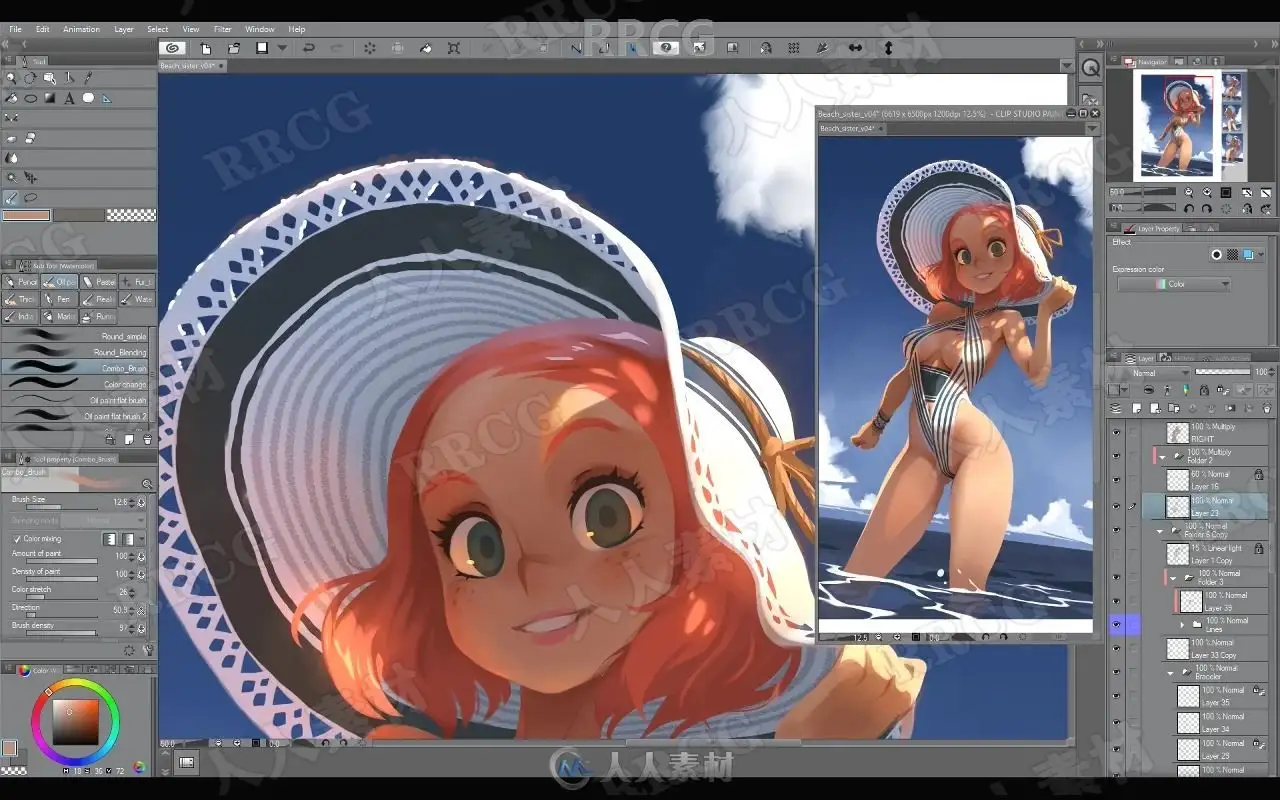Open the Filter menu
This screenshot has width=1280, height=800.
pyautogui.click(x=222, y=29)
